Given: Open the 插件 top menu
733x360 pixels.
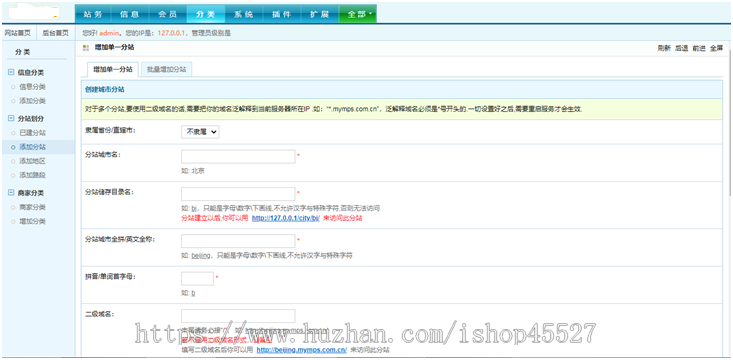Looking at the screenshot, I should (x=281, y=14).
